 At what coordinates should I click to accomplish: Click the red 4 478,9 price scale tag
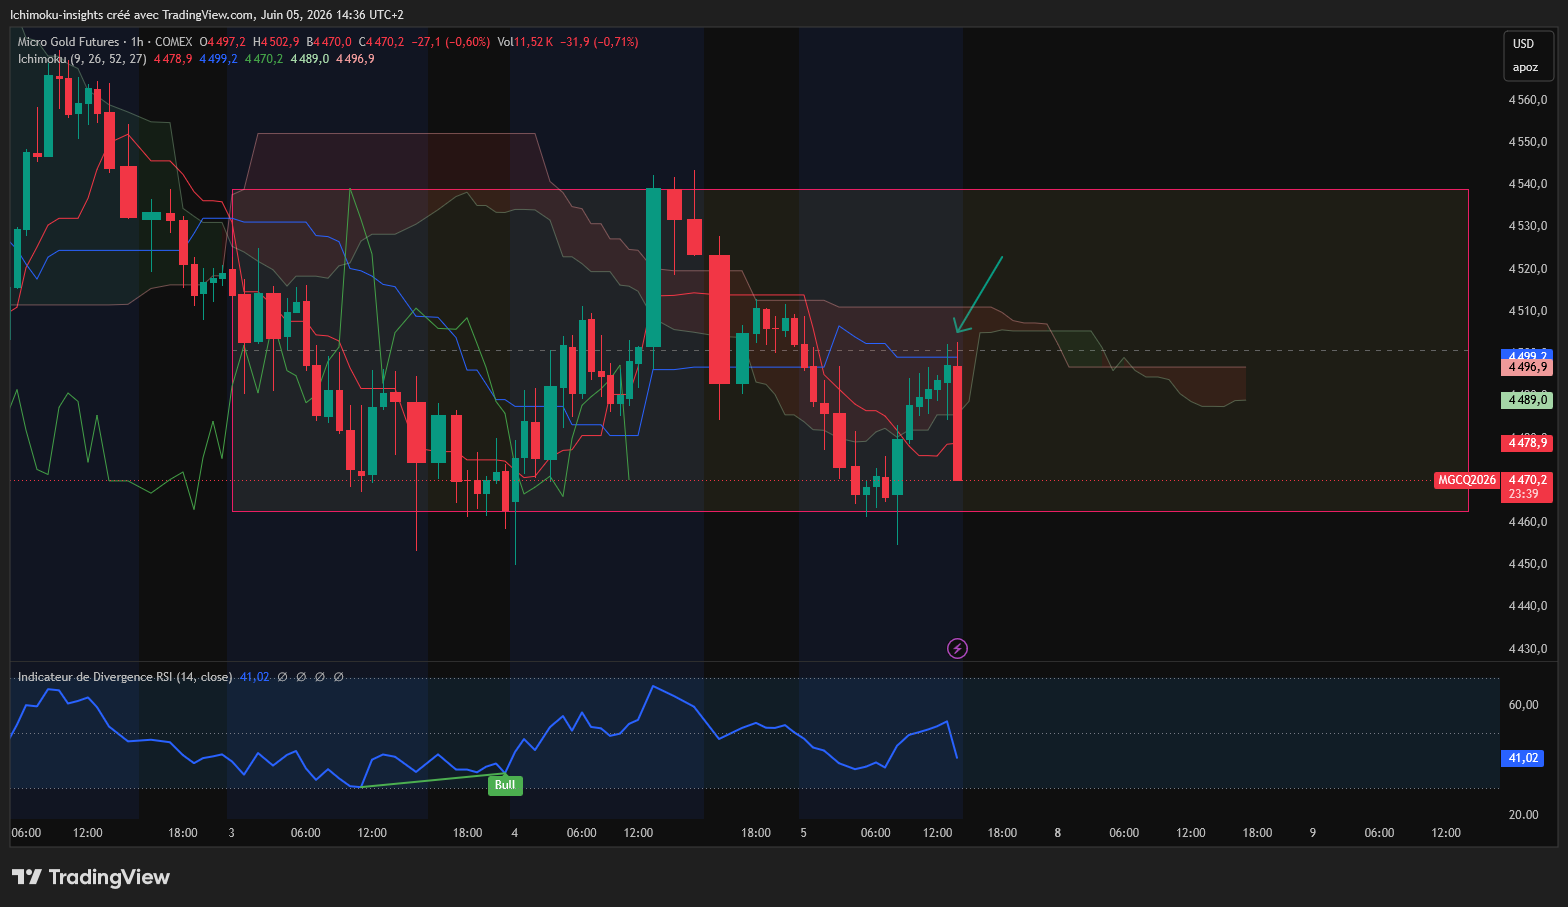1526,443
